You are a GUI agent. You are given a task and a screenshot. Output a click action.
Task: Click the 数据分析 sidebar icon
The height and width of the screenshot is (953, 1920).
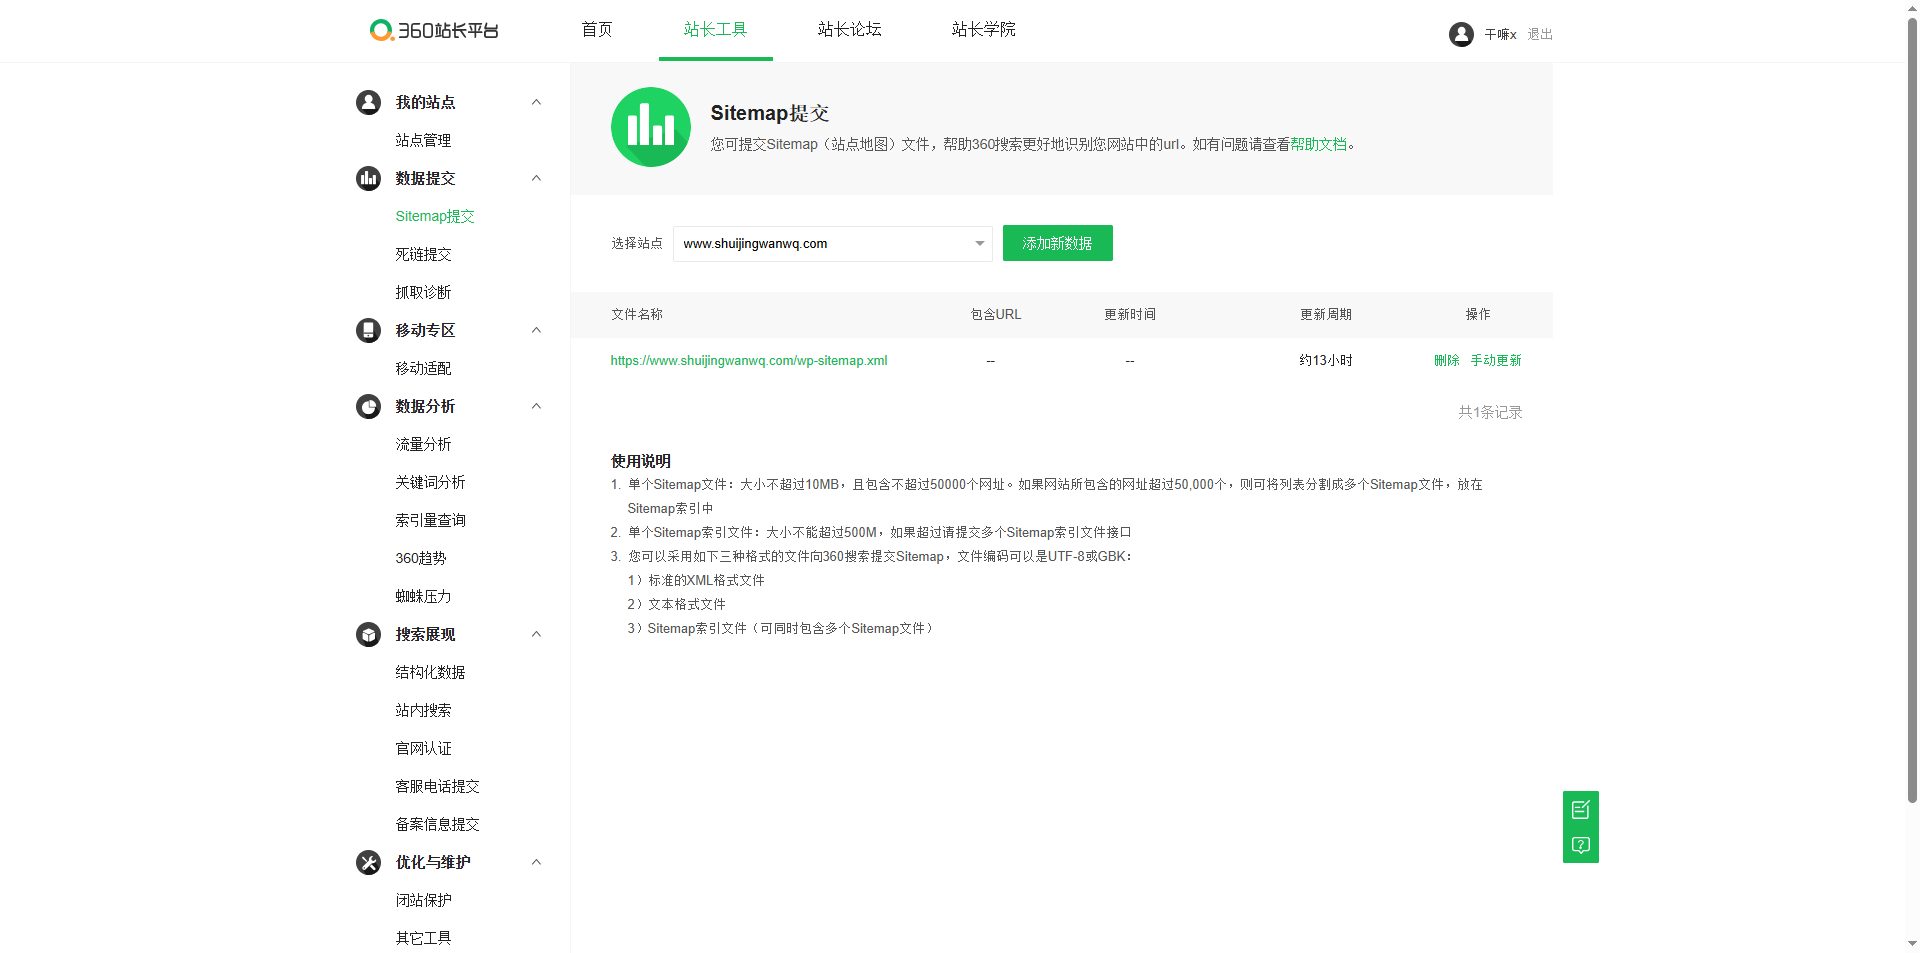coord(368,406)
